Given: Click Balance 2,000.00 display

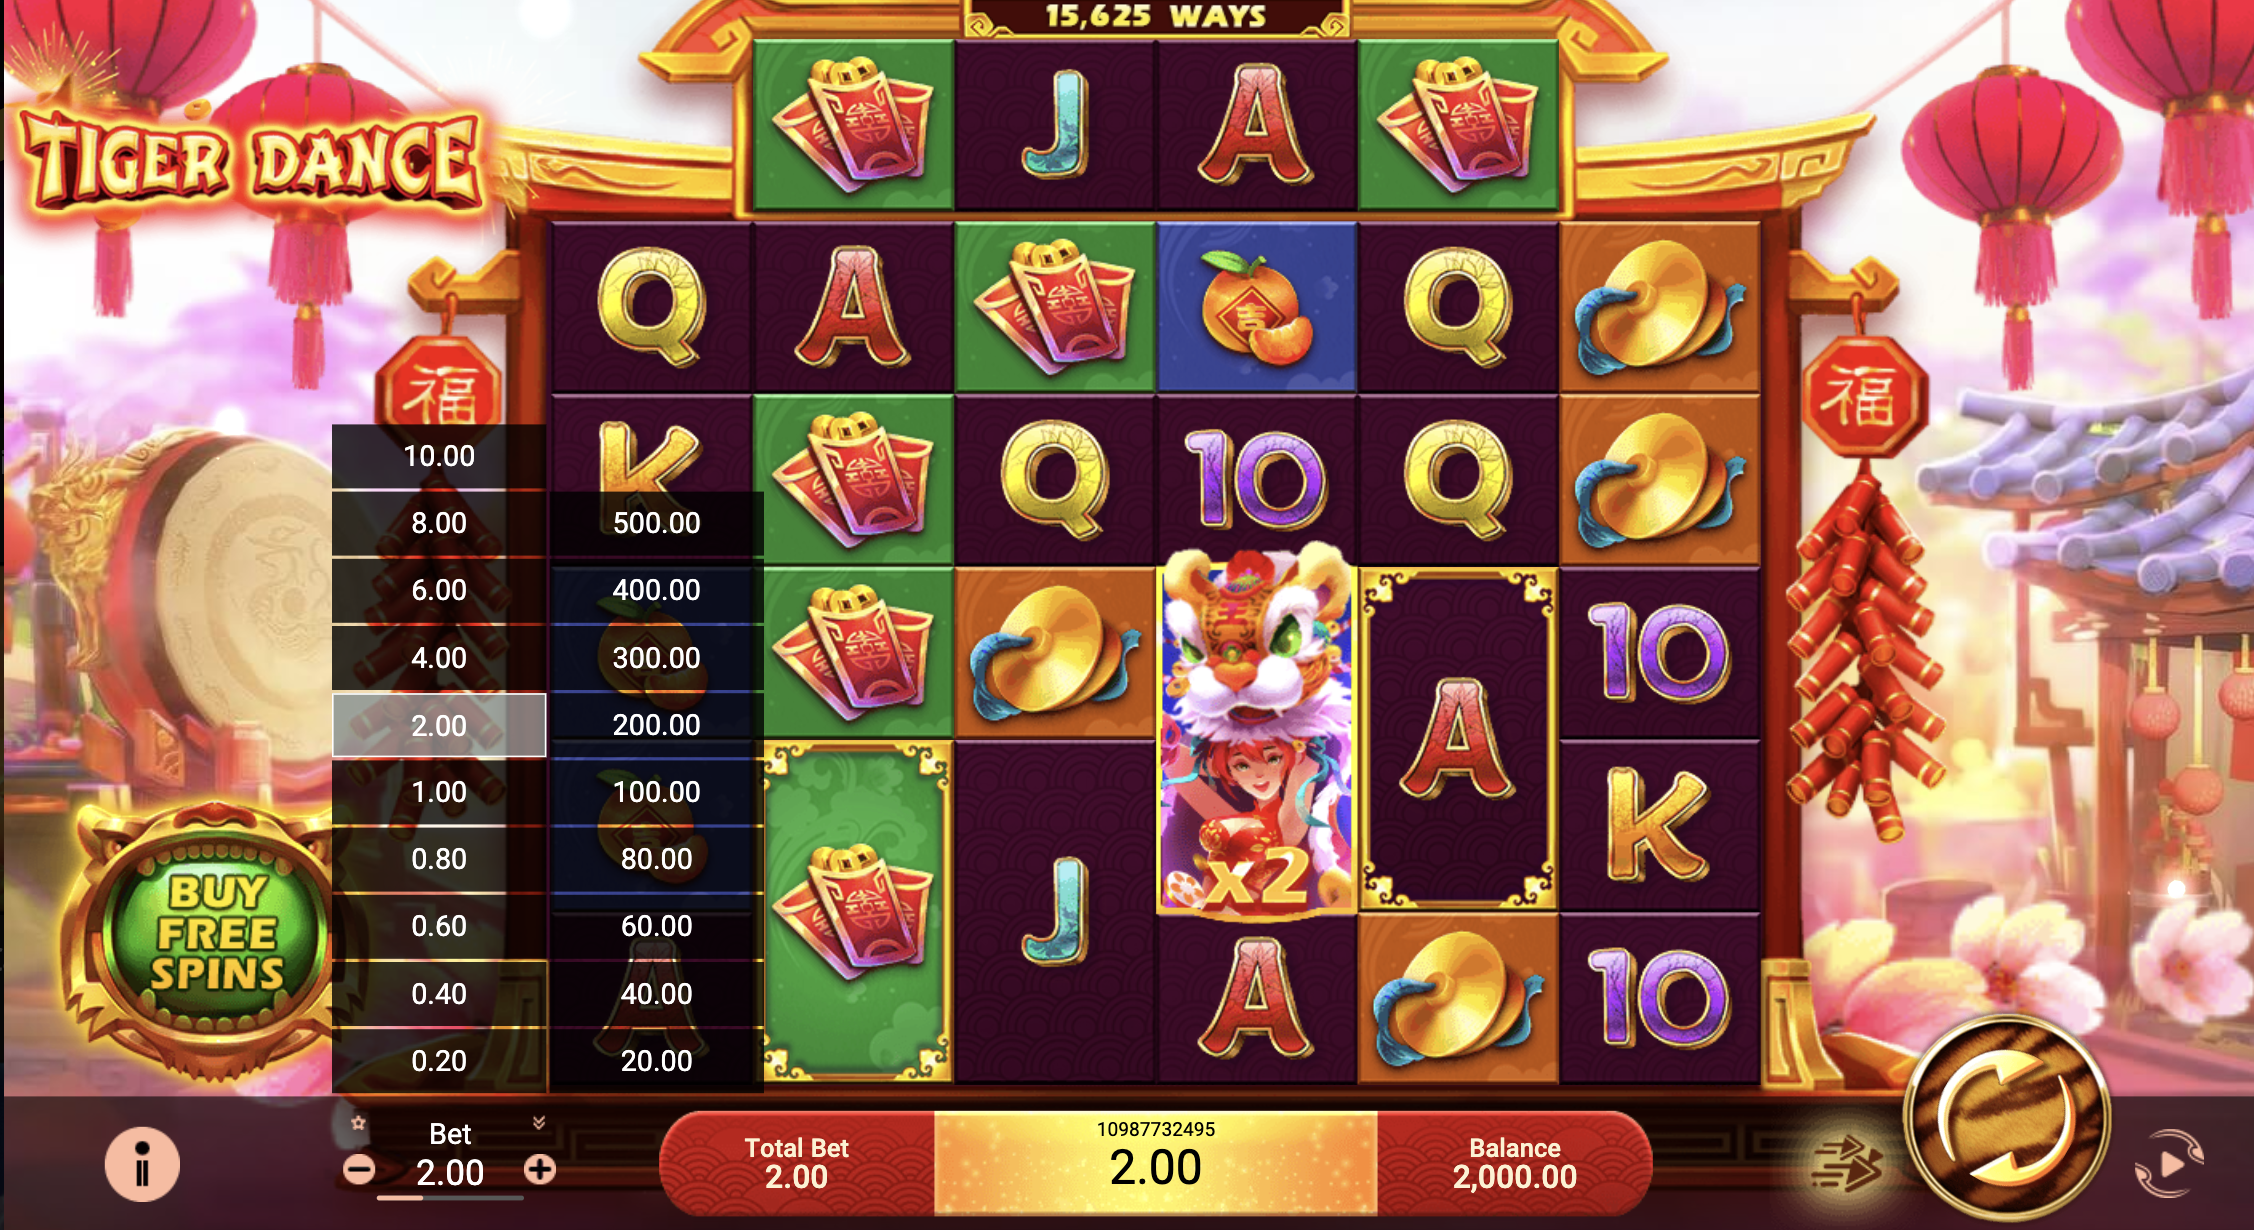Looking at the screenshot, I should click(1514, 1163).
